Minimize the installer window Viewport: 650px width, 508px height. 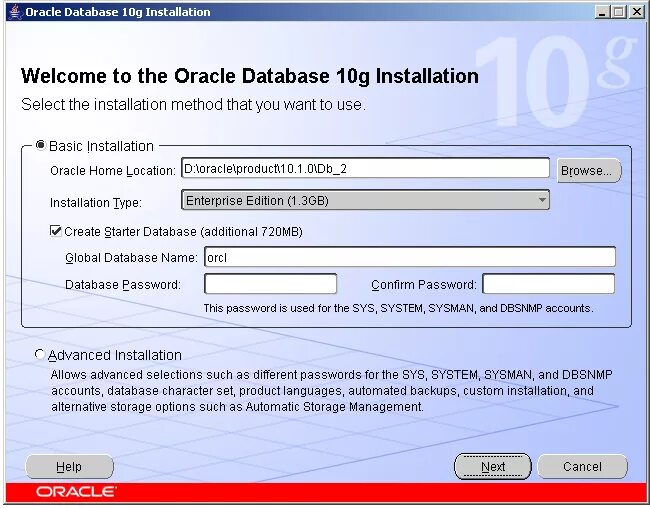coord(601,12)
